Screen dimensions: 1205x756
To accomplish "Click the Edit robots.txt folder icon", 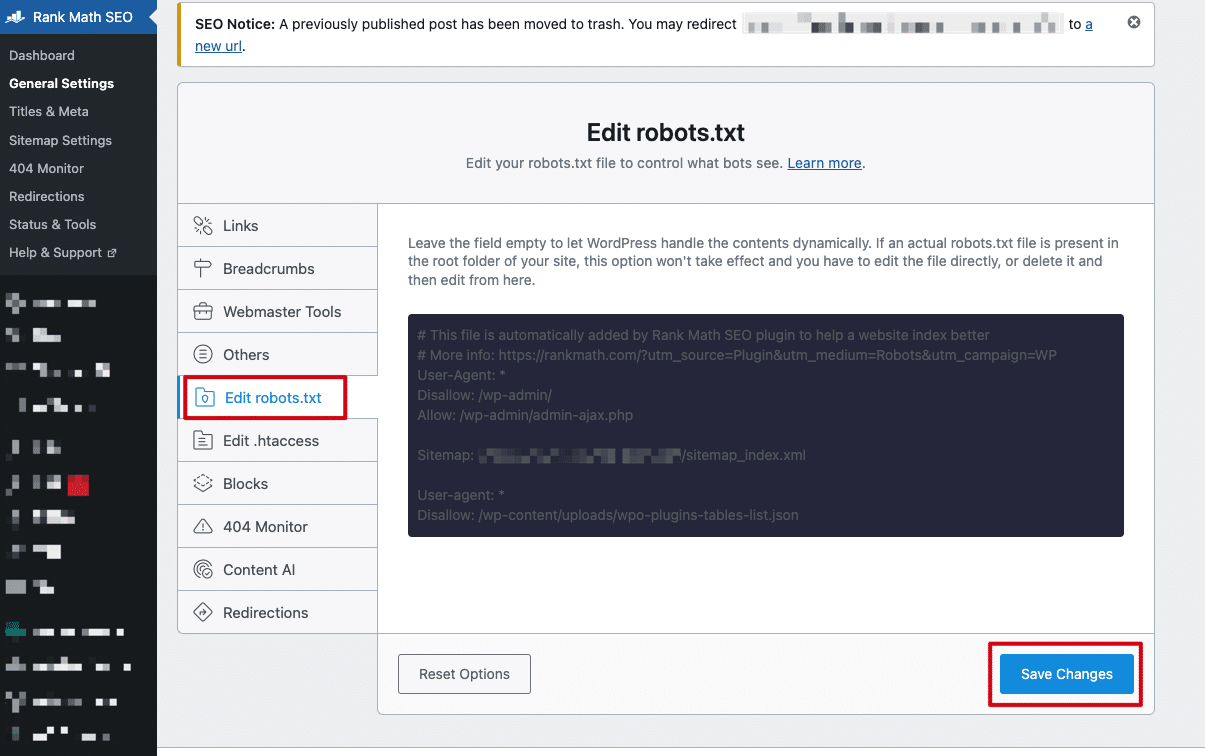I will [204, 398].
